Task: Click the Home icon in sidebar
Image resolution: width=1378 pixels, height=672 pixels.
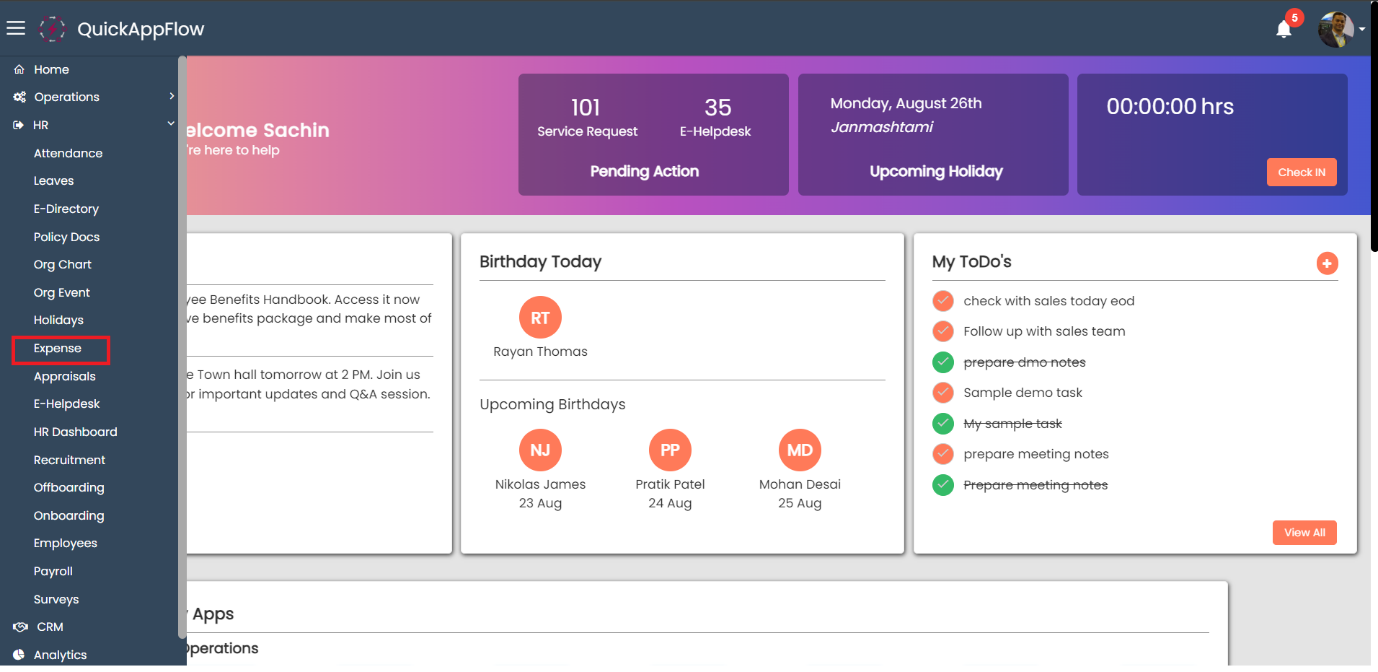Action: [19, 70]
